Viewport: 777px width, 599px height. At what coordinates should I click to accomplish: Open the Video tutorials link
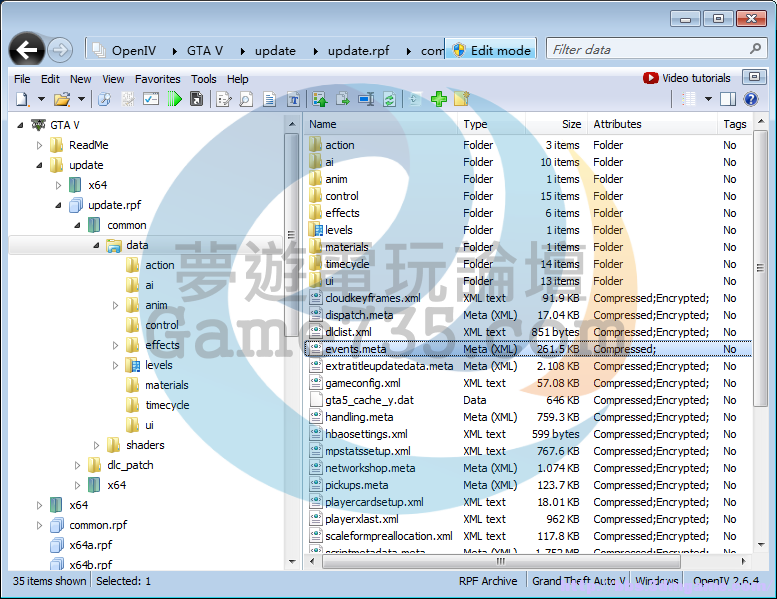coord(696,78)
